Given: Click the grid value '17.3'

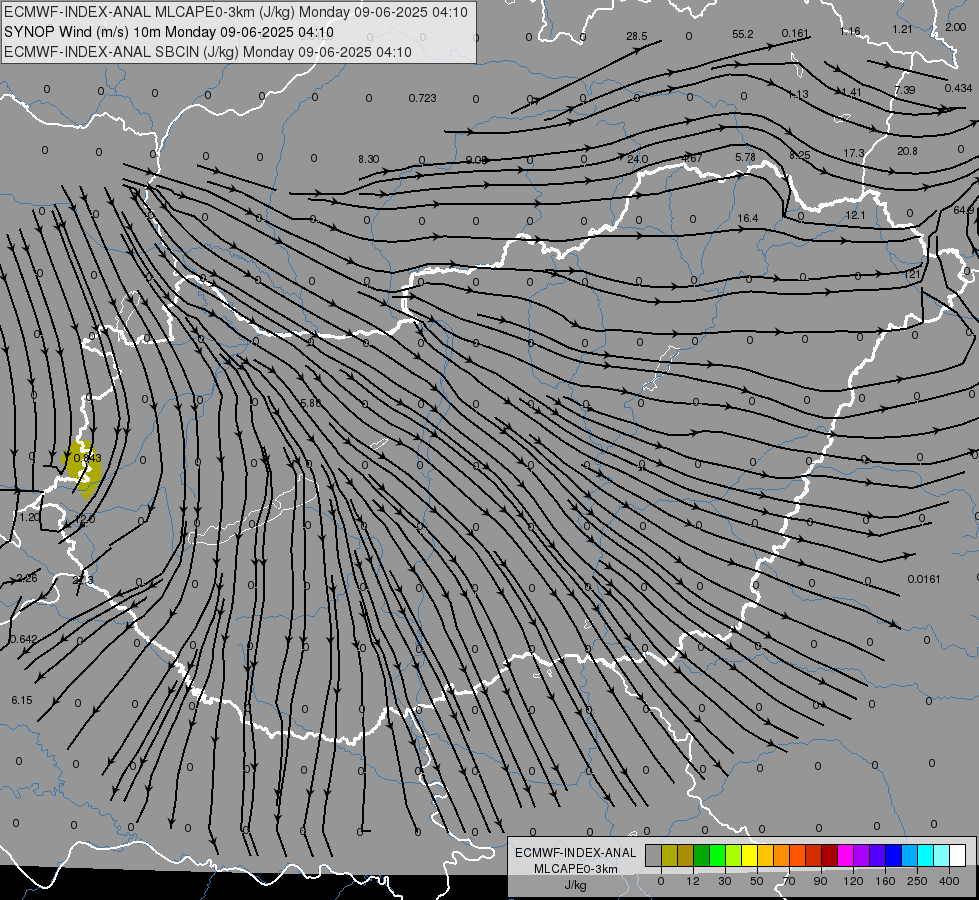Looking at the screenshot, I should tap(854, 153).
